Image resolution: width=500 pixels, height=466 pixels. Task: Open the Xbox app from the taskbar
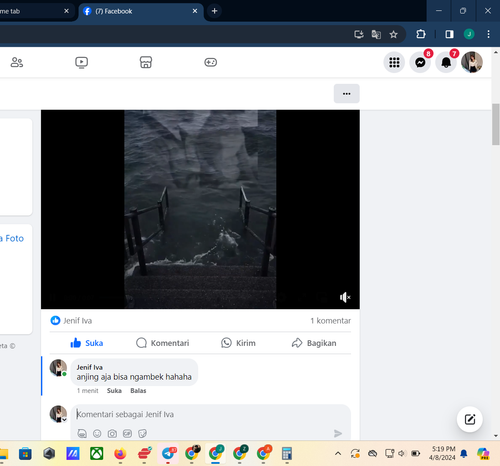pyautogui.click(x=97, y=454)
